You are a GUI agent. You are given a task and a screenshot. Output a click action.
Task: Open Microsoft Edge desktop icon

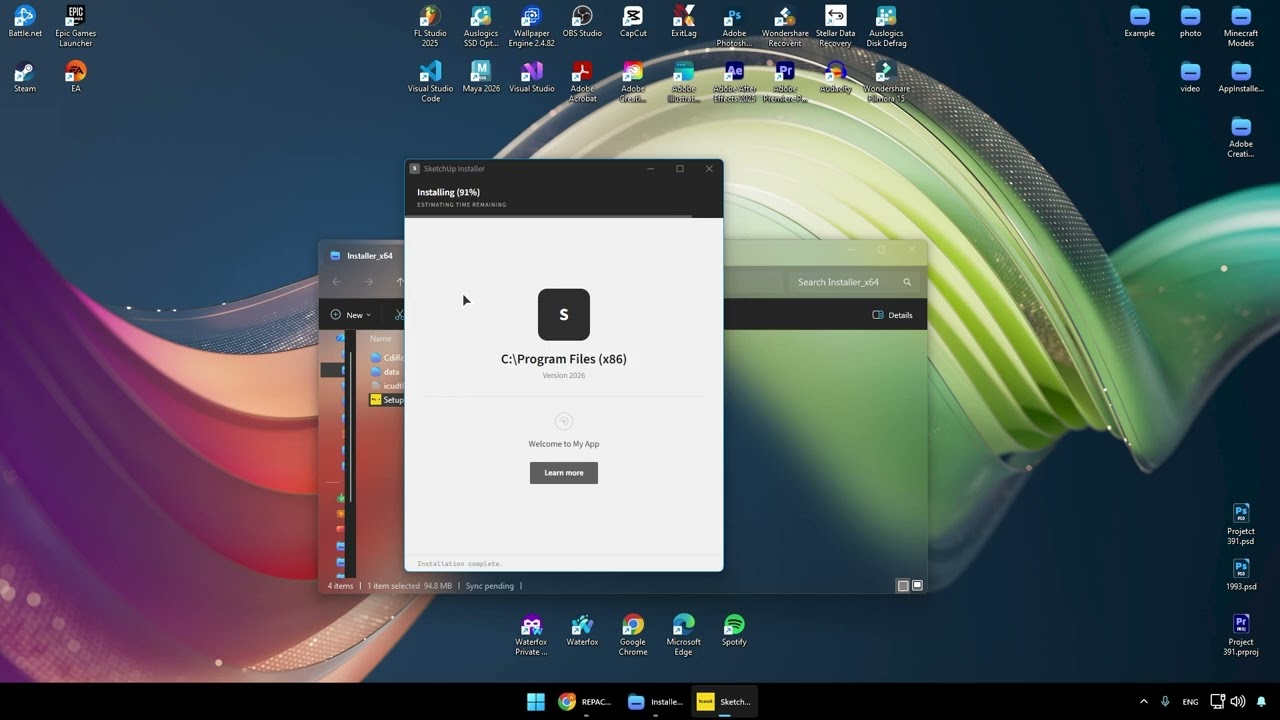point(684,636)
